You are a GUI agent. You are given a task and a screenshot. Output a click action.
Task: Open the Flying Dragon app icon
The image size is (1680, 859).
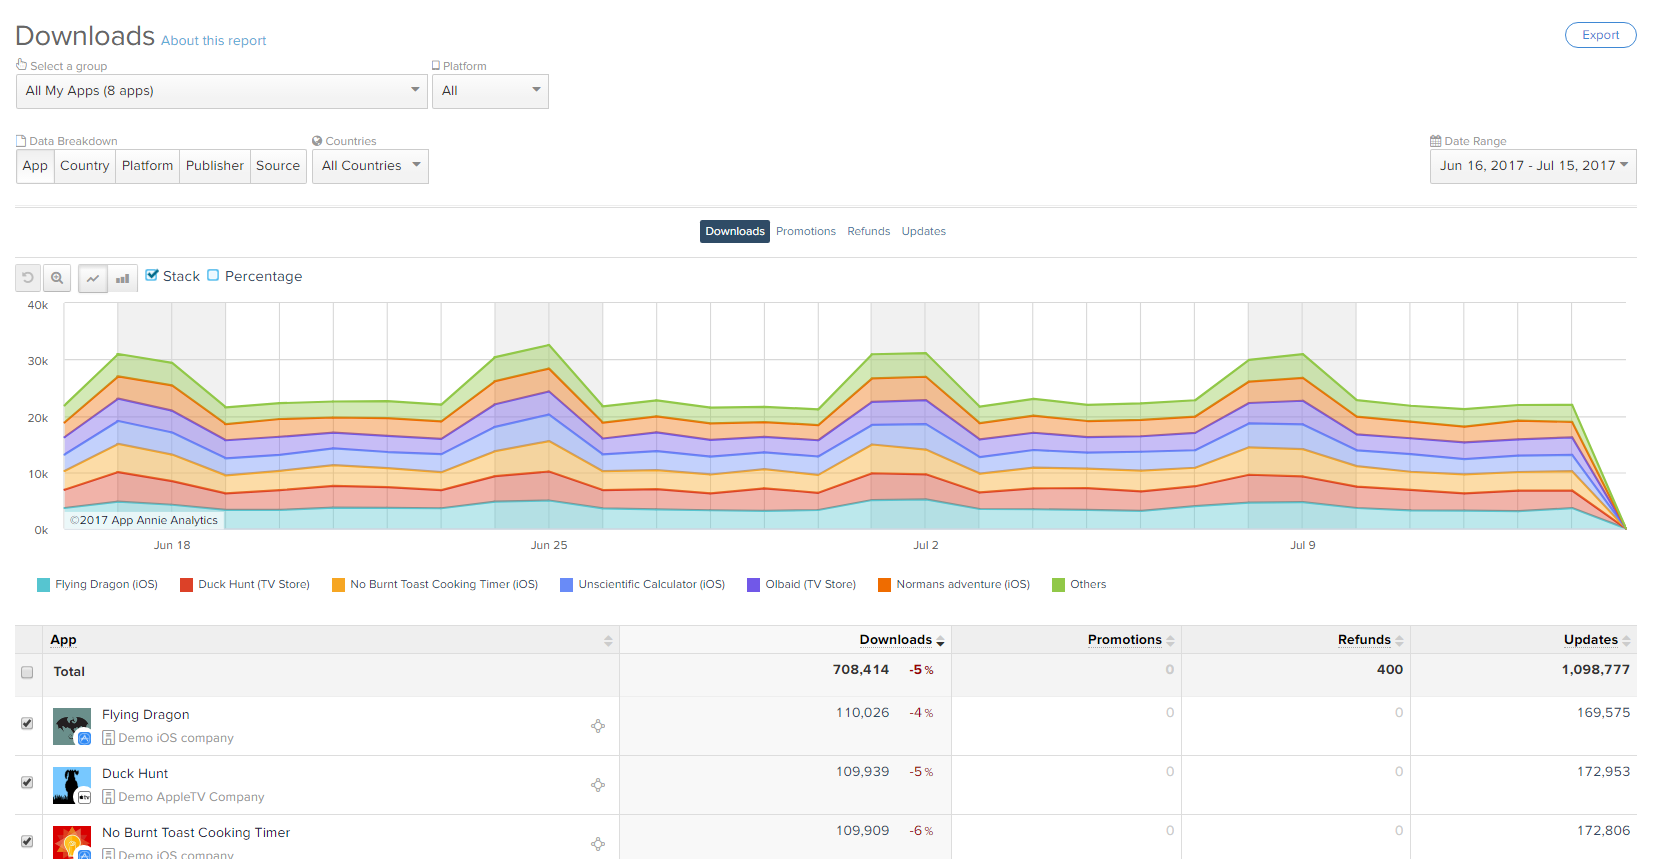click(72, 727)
